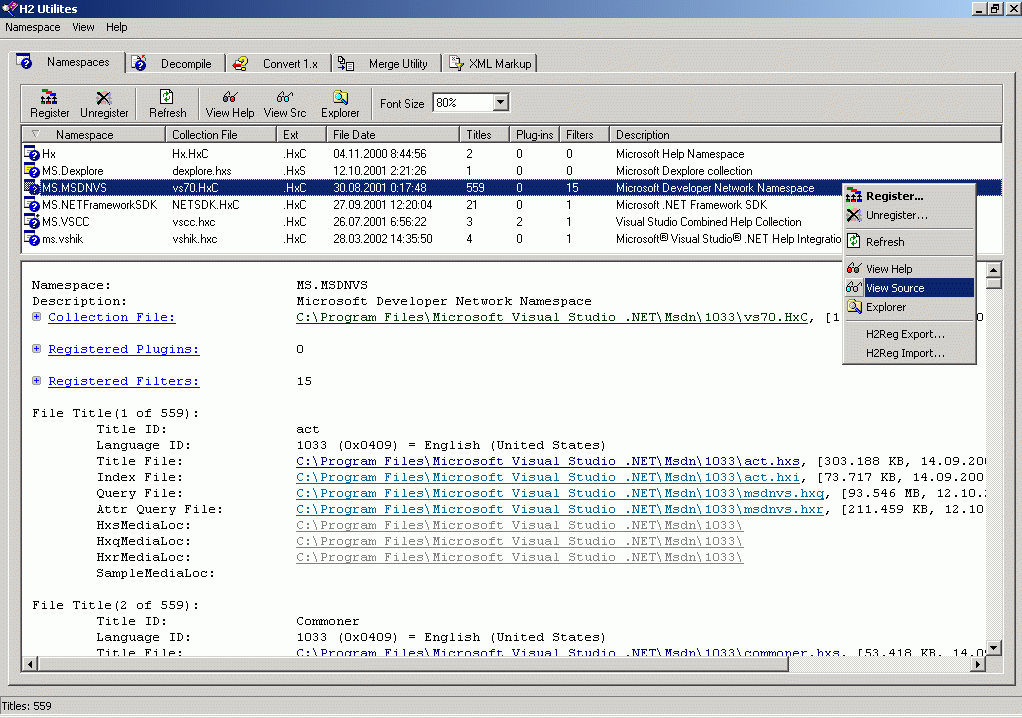Open the vs70.HxC file path link
This screenshot has width=1022, height=718.
(552, 317)
